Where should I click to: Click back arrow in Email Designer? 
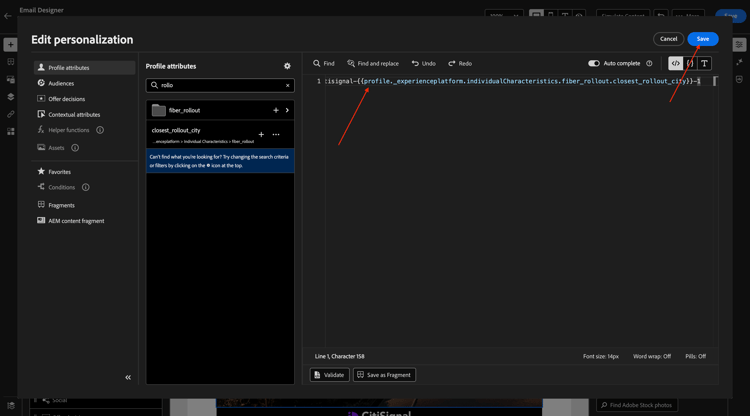pos(8,16)
